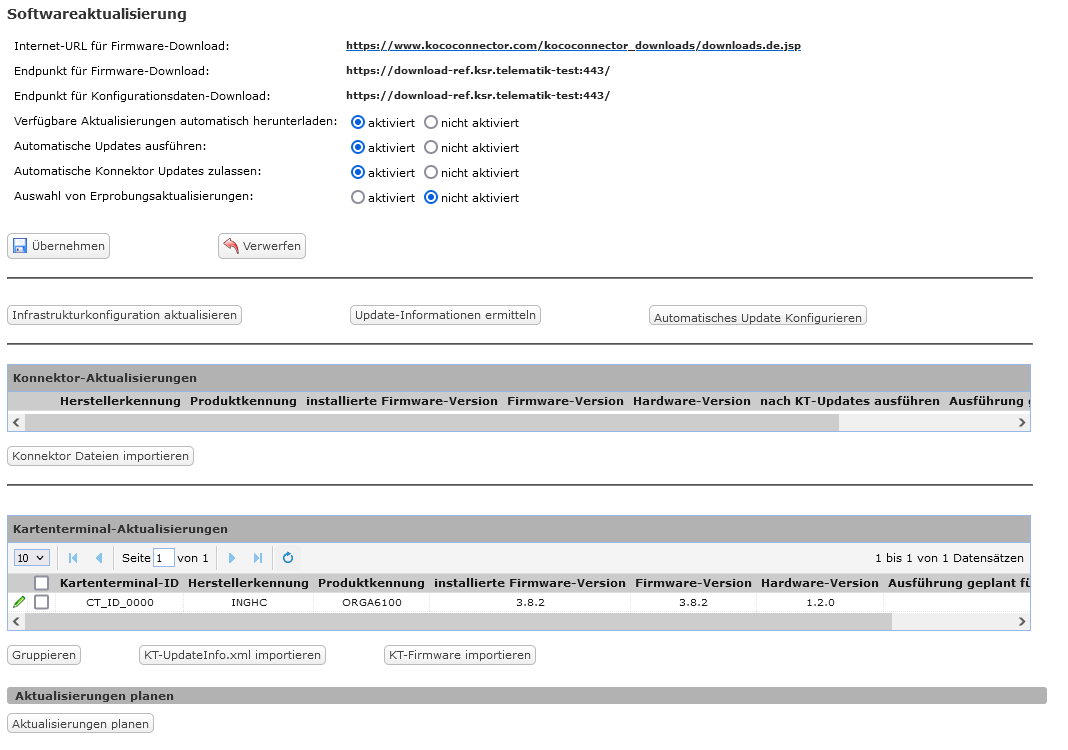Sort by Kartenterminal-ID column header

(119, 583)
